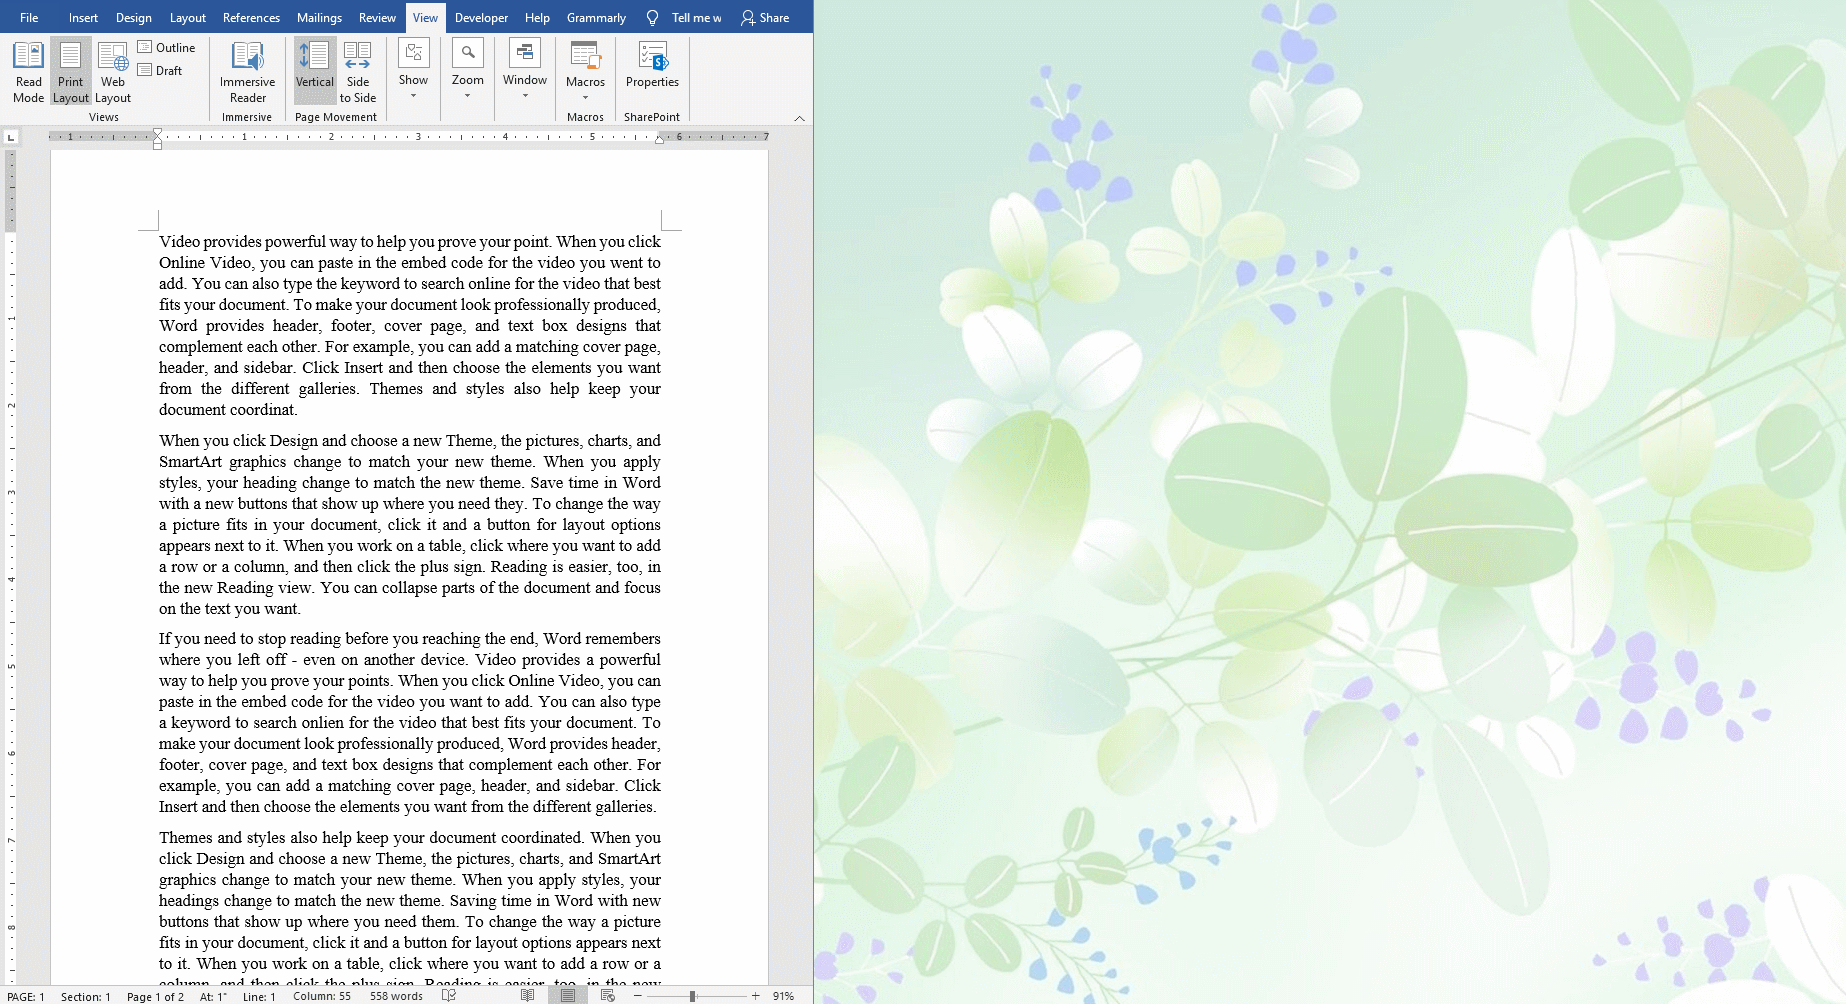This screenshot has width=1846, height=1004.
Task: Click the zoom out minus button
Action: point(637,996)
